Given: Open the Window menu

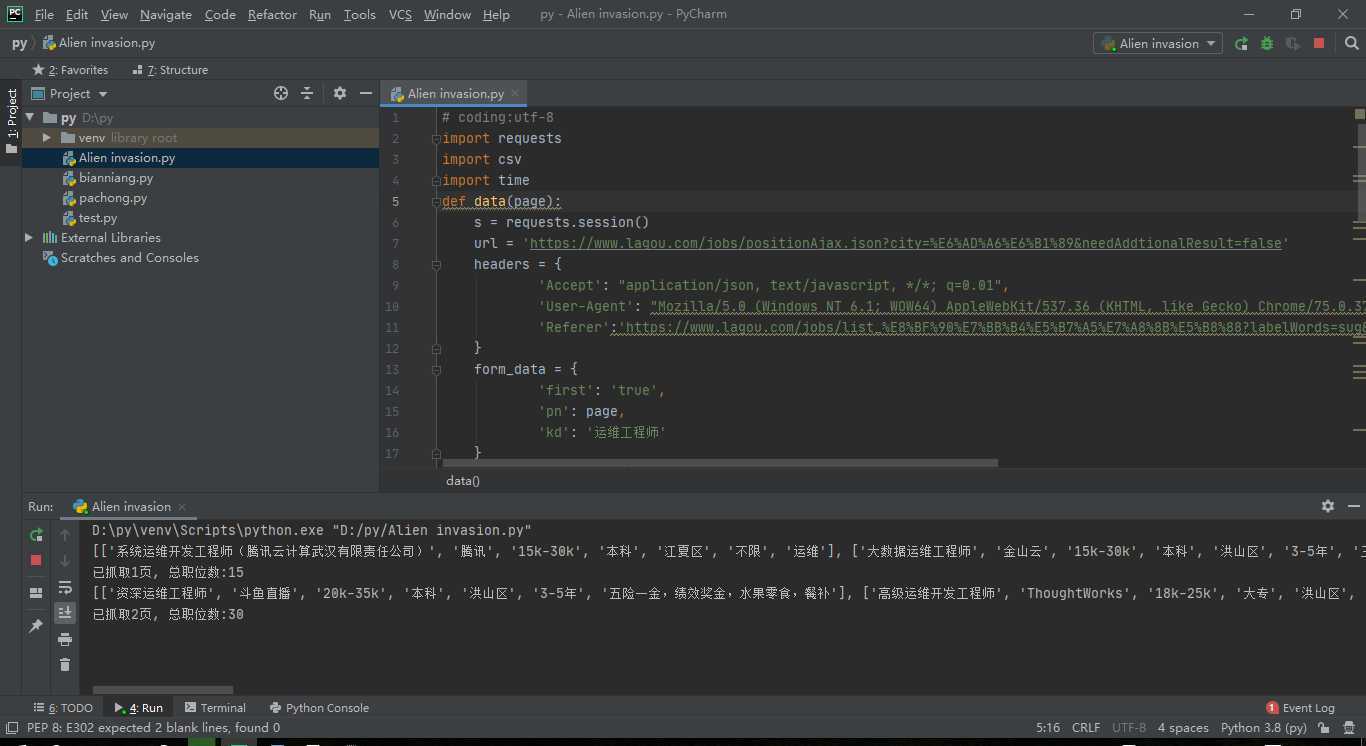Looking at the screenshot, I should [x=447, y=15].
